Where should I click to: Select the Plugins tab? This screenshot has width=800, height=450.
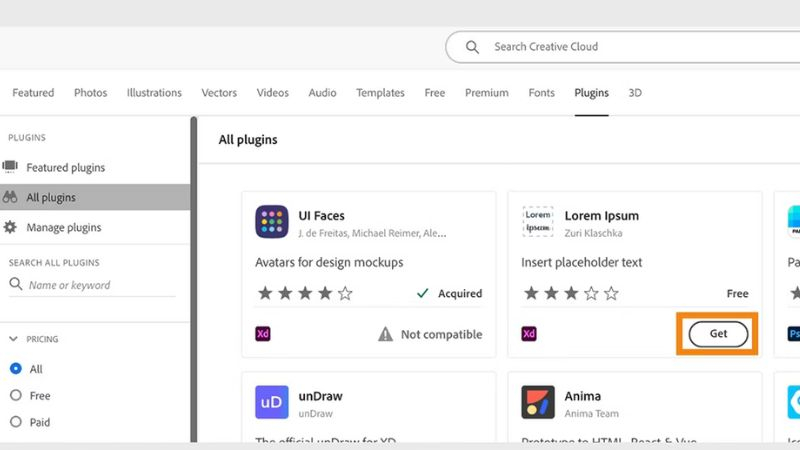[x=591, y=93]
